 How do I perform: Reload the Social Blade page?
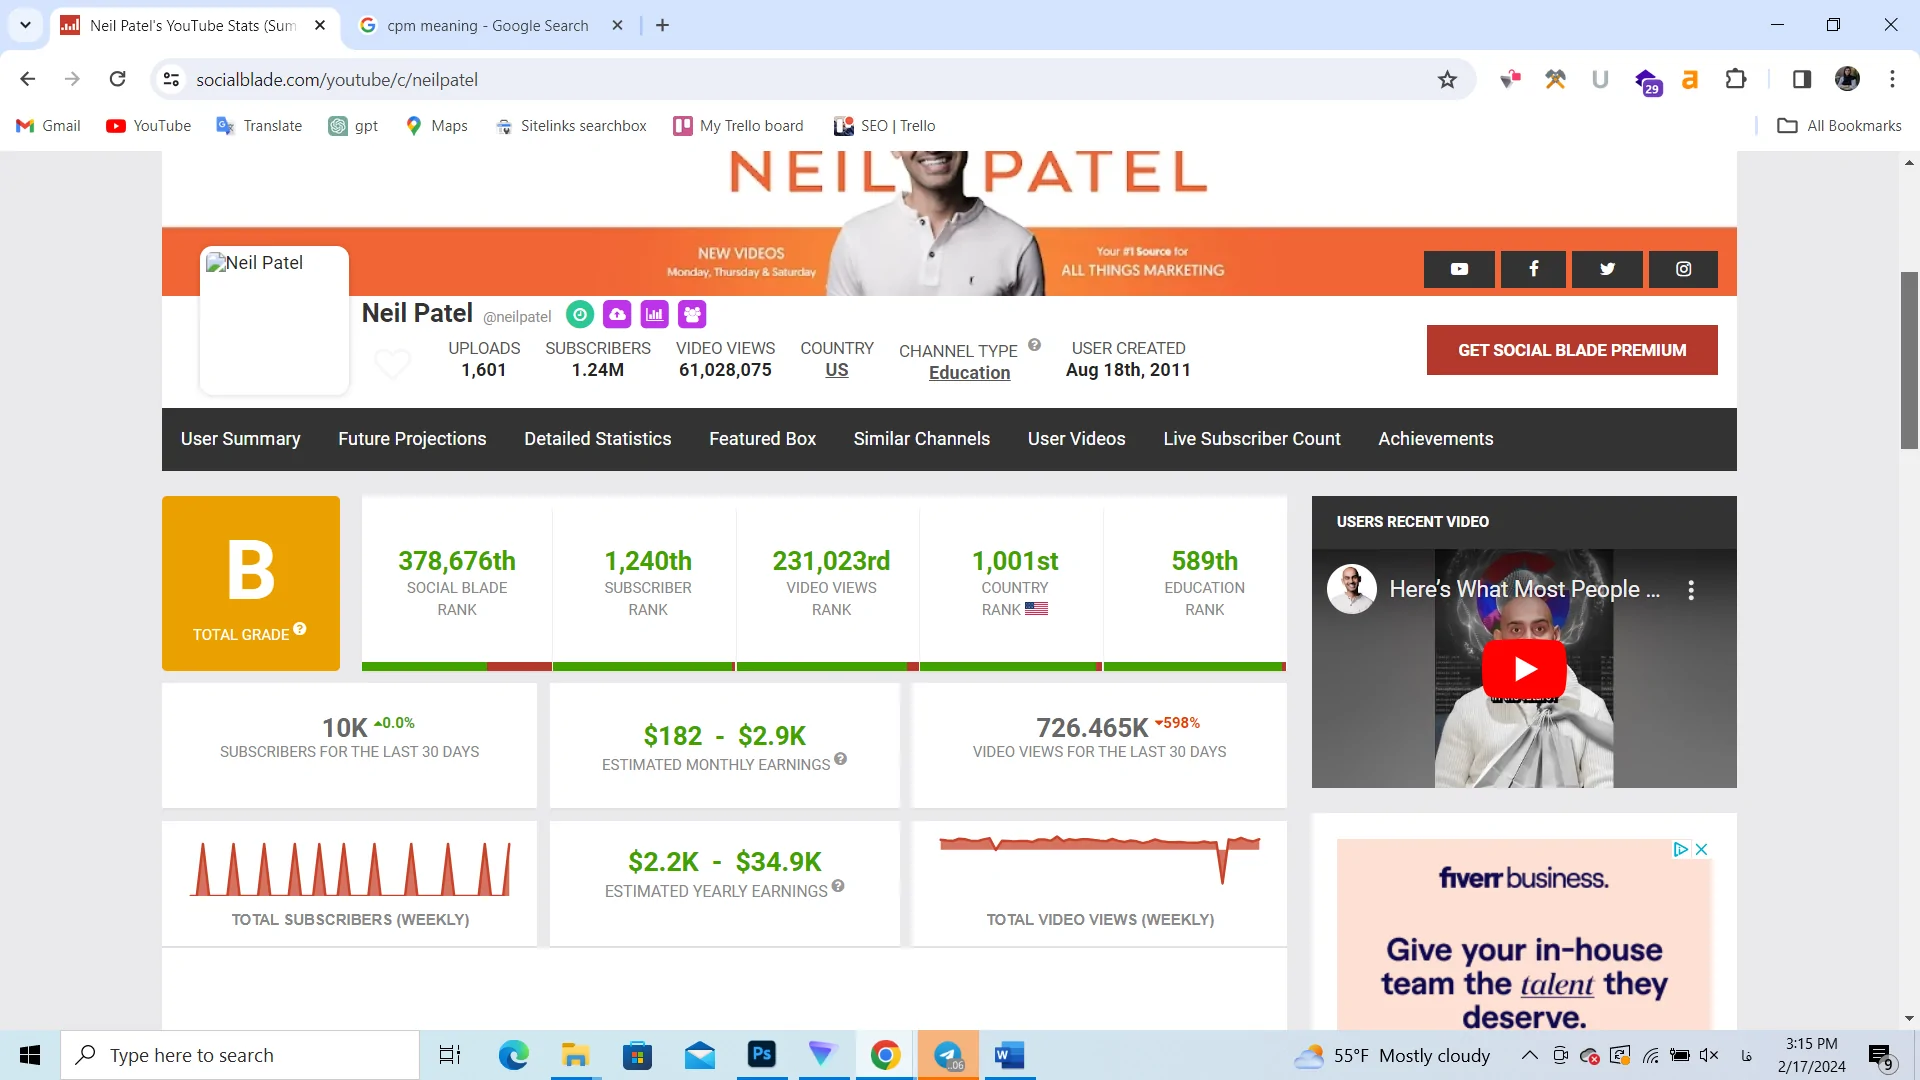click(117, 79)
